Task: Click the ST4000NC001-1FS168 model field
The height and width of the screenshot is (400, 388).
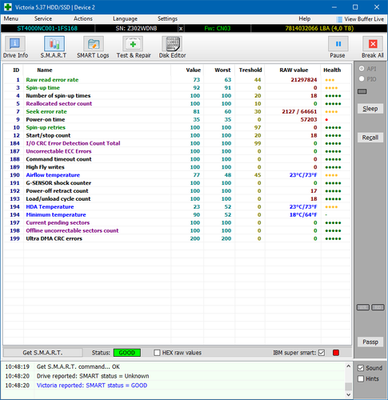Action: tap(48, 28)
